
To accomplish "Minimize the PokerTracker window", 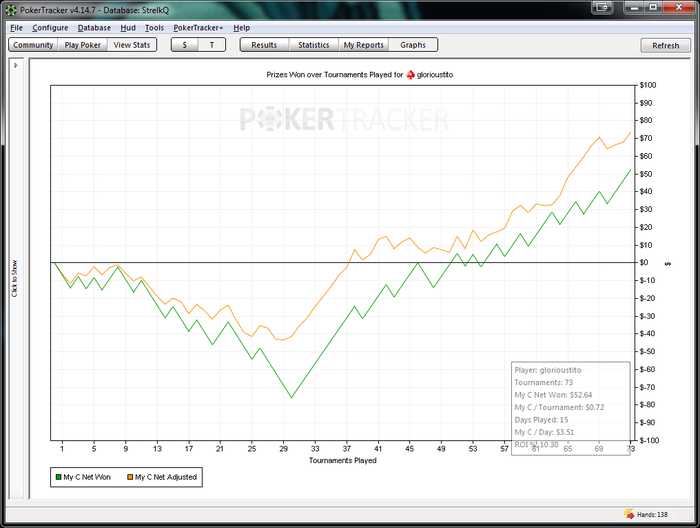I will tap(633, 7).
